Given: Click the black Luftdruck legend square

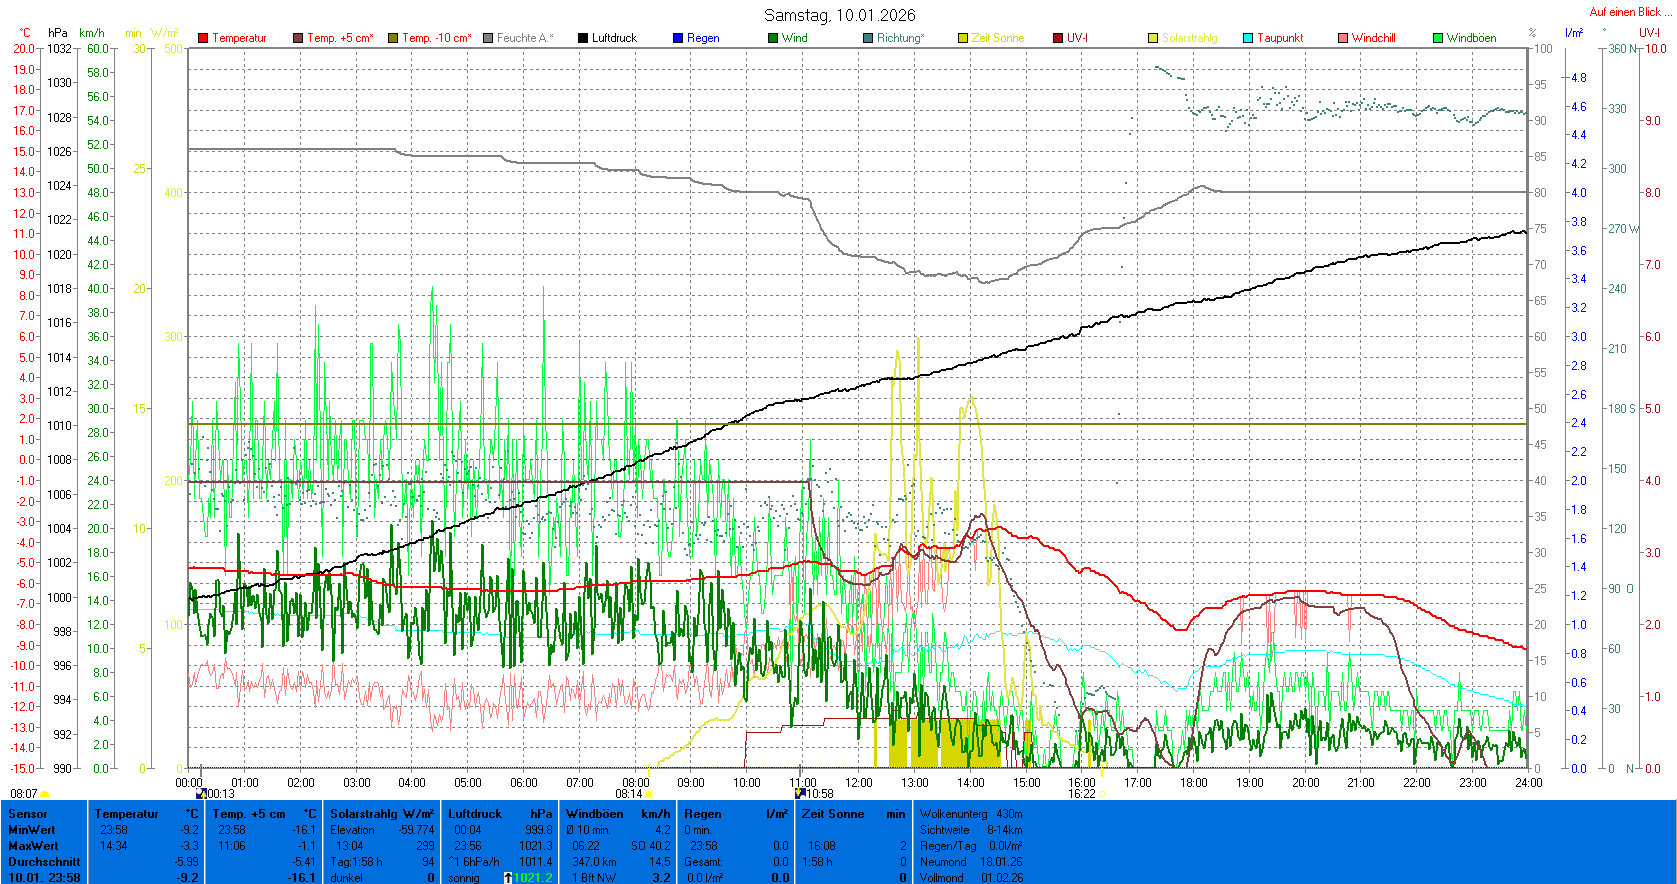Looking at the screenshot, I should point(583,38).
